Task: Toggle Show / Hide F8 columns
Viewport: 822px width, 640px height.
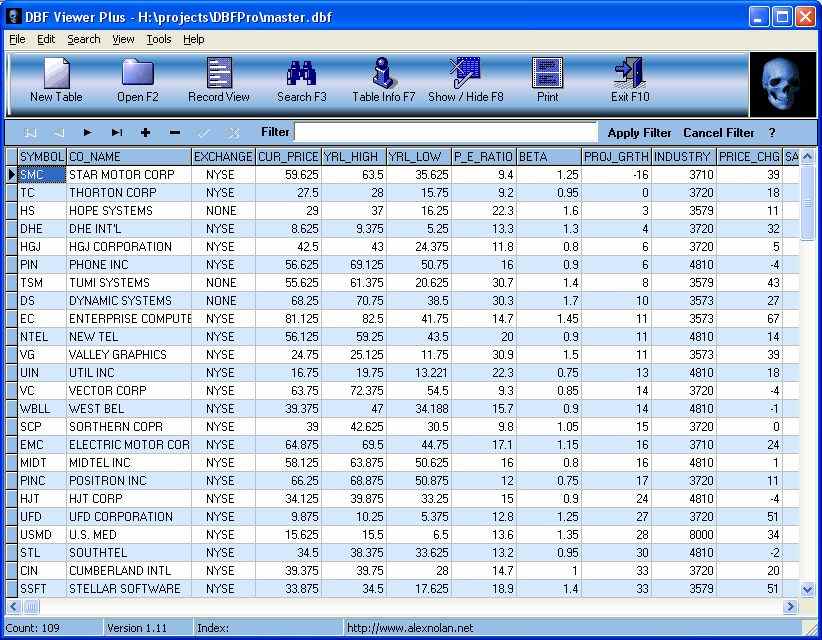Action: click(x=466, y=81)
